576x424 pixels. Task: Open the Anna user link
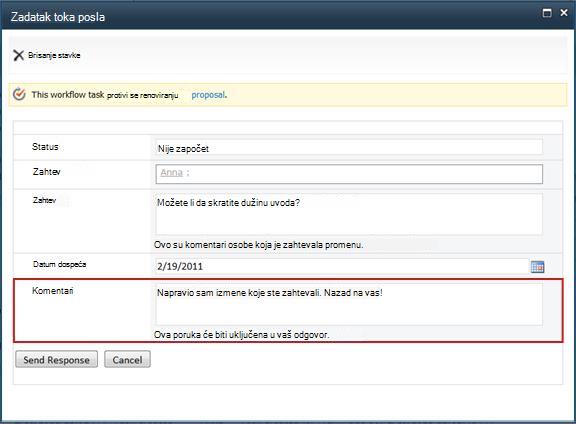coord(171,172)
